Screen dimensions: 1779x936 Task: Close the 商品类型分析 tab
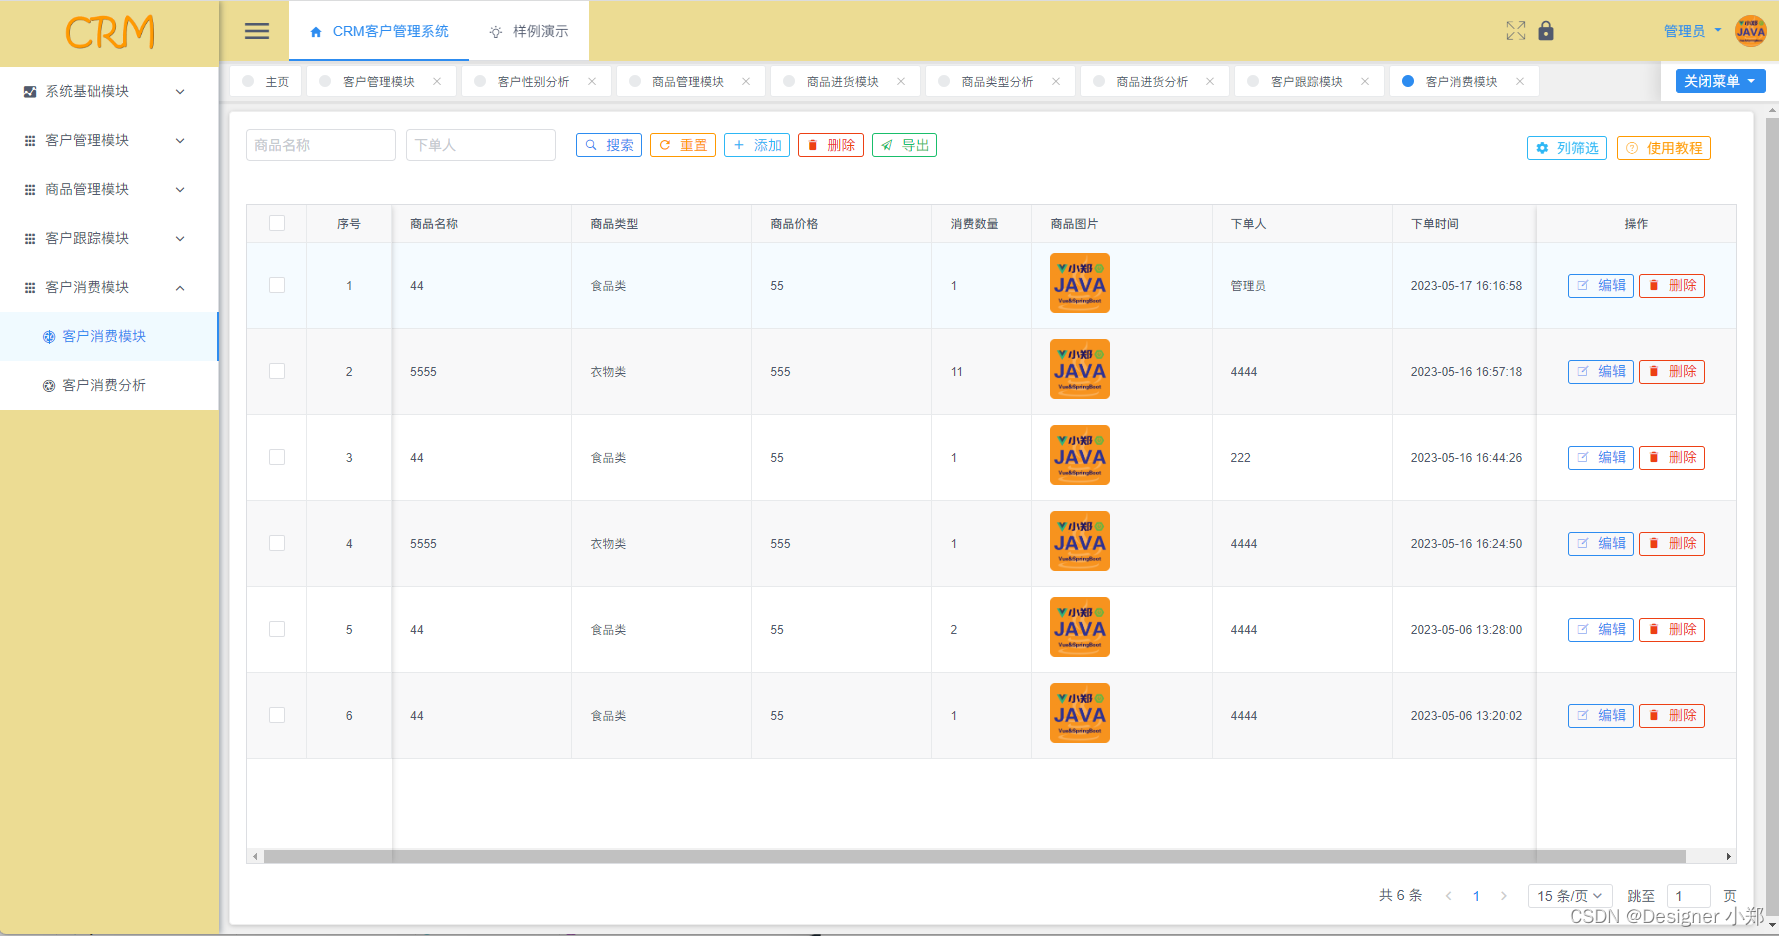pos(1056,82)
